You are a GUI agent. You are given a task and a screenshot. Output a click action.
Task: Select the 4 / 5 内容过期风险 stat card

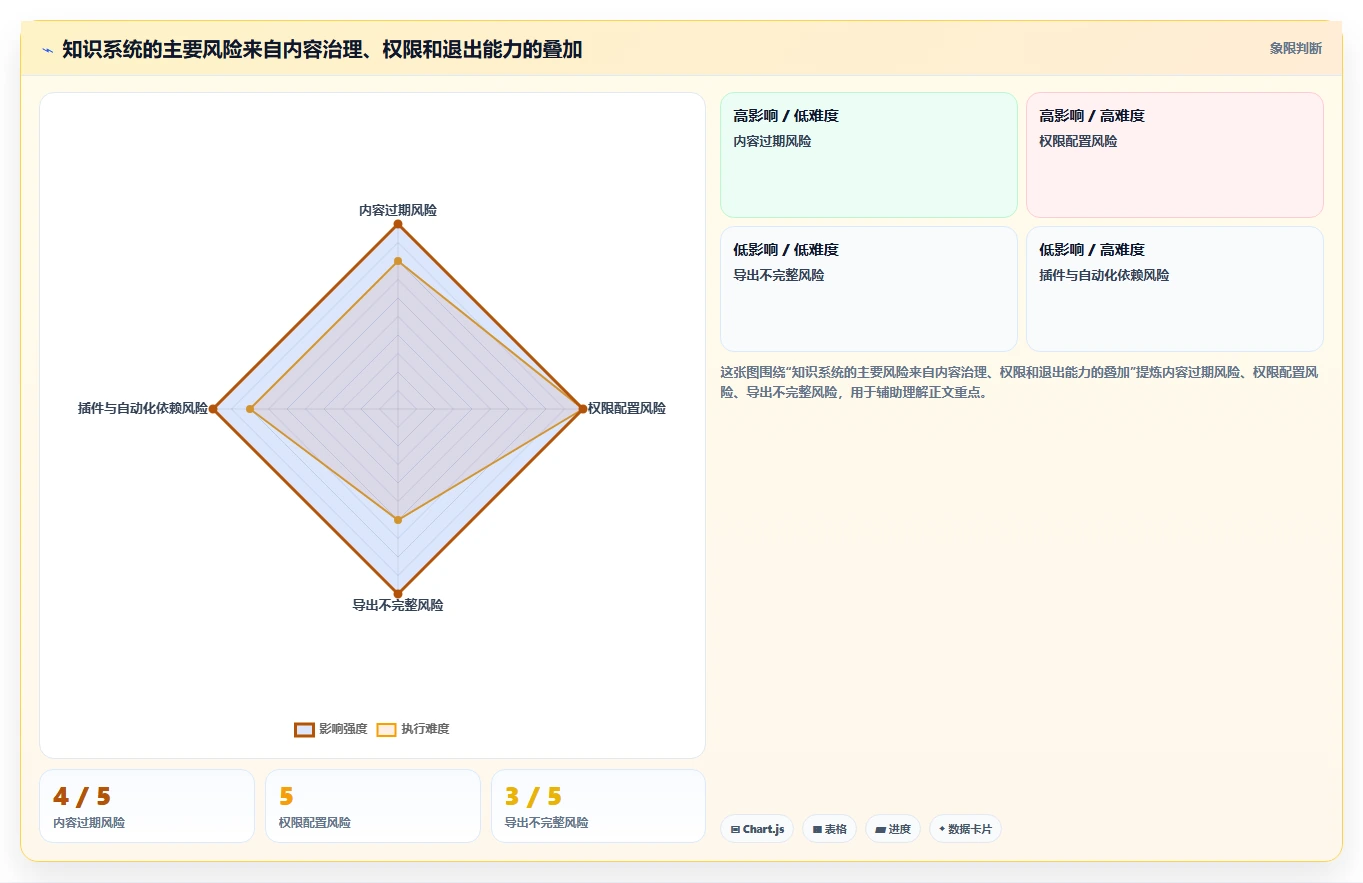tap(147, 806)
